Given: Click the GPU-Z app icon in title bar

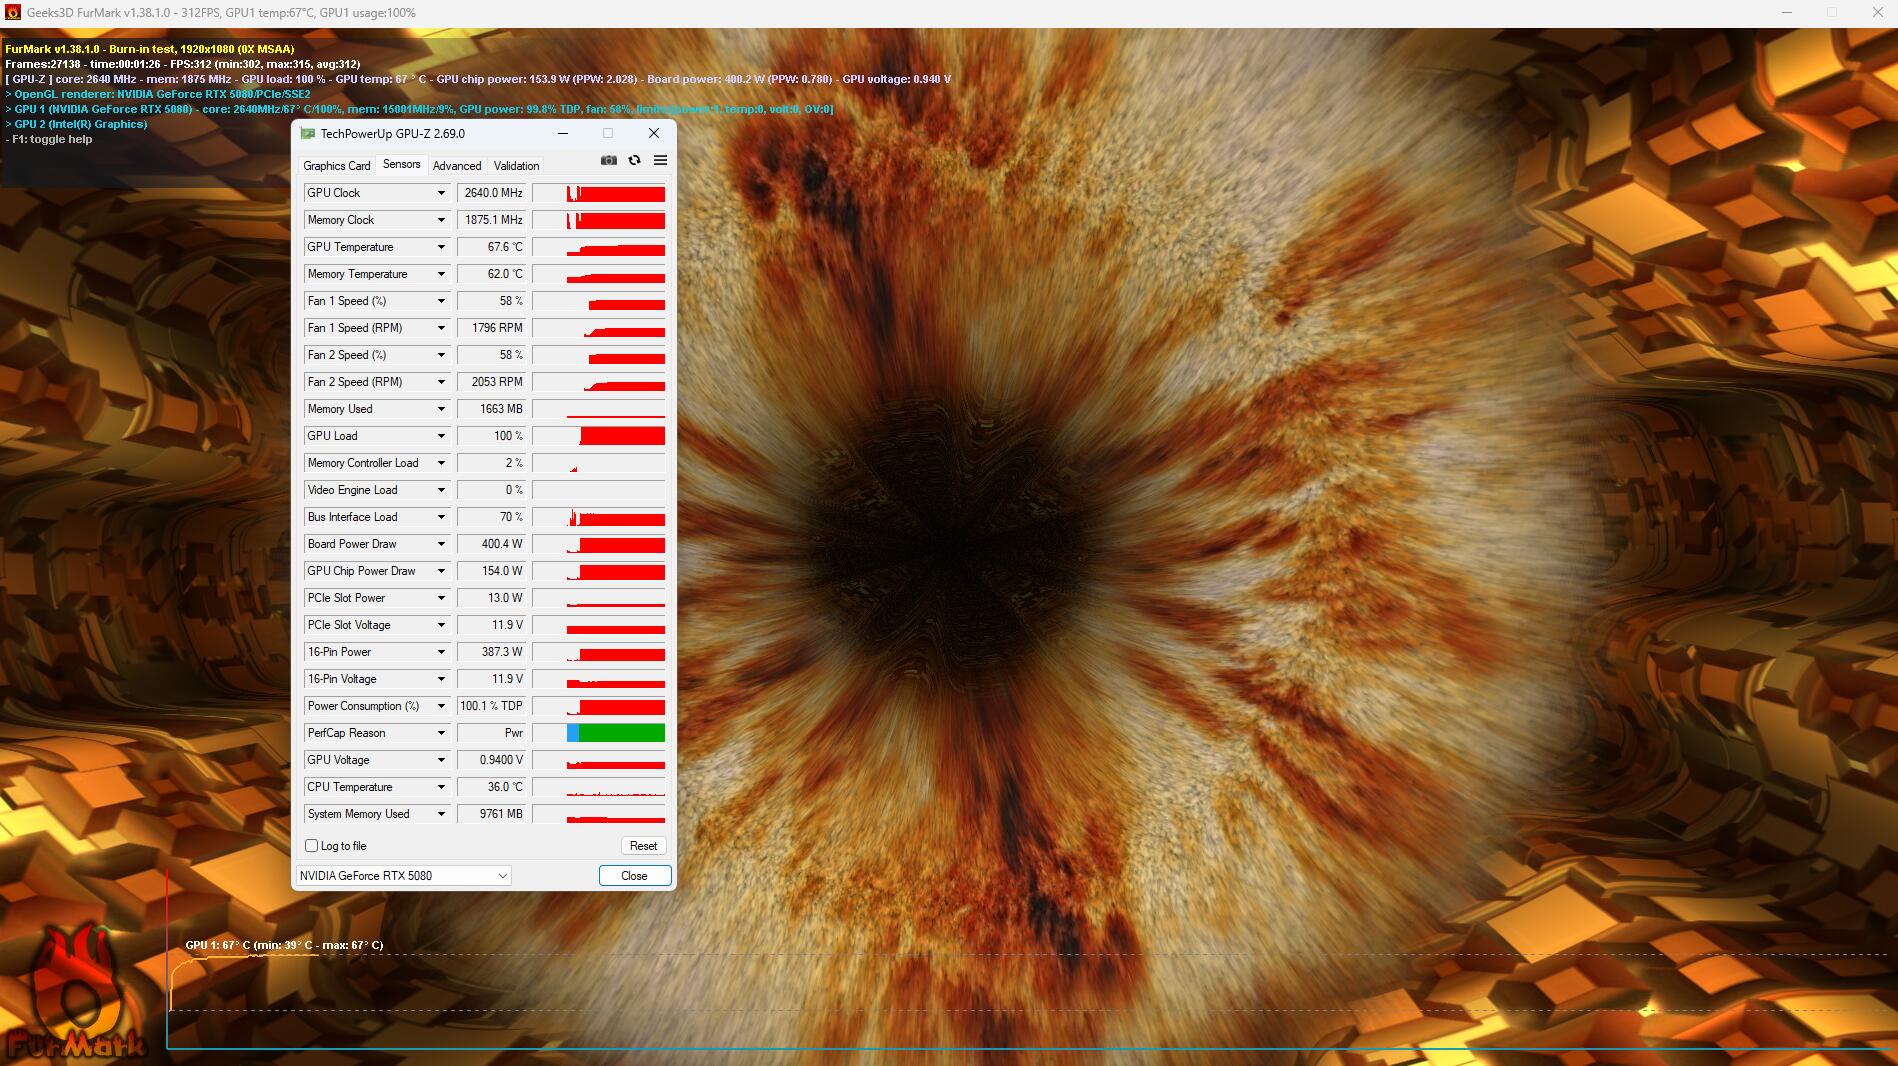Looking at the screenshot, I should coord(308,133).
